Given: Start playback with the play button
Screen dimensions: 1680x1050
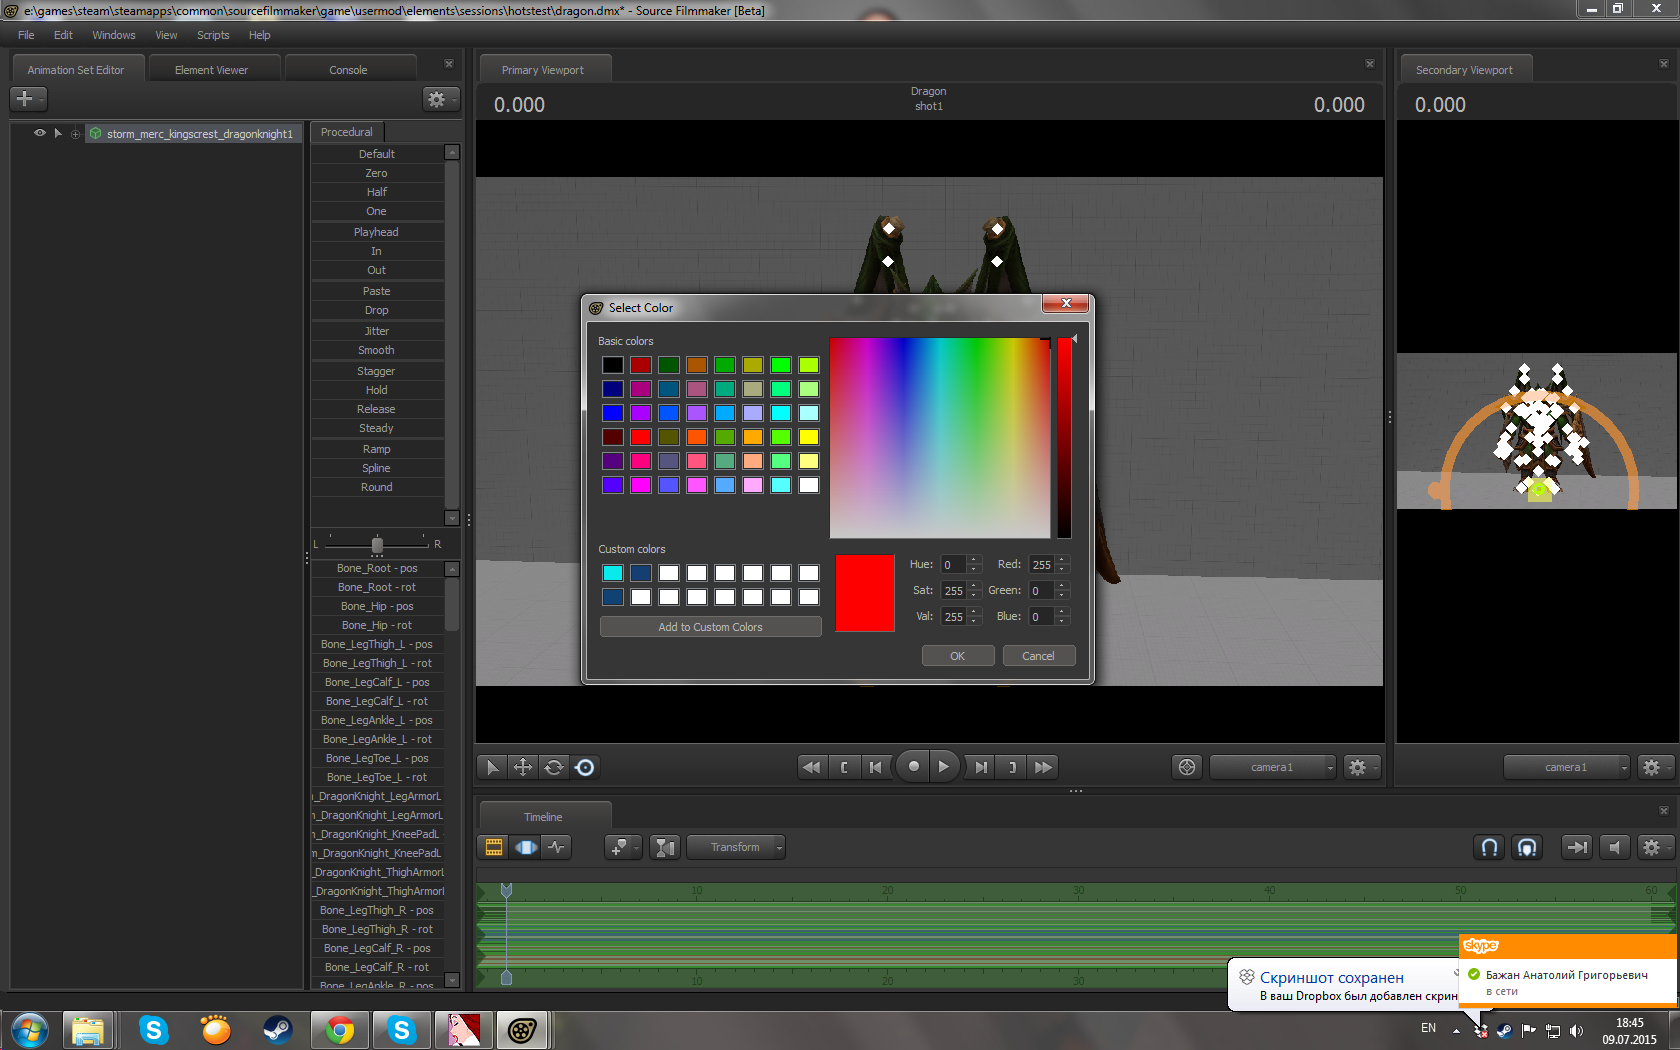Looking at the screenshot, I should (x=943, y=766).
